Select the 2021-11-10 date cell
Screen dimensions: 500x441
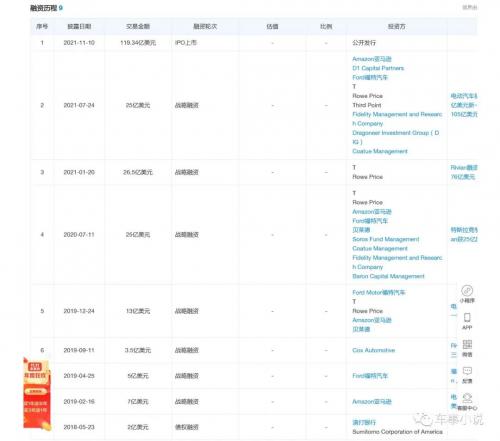(79, 43)
